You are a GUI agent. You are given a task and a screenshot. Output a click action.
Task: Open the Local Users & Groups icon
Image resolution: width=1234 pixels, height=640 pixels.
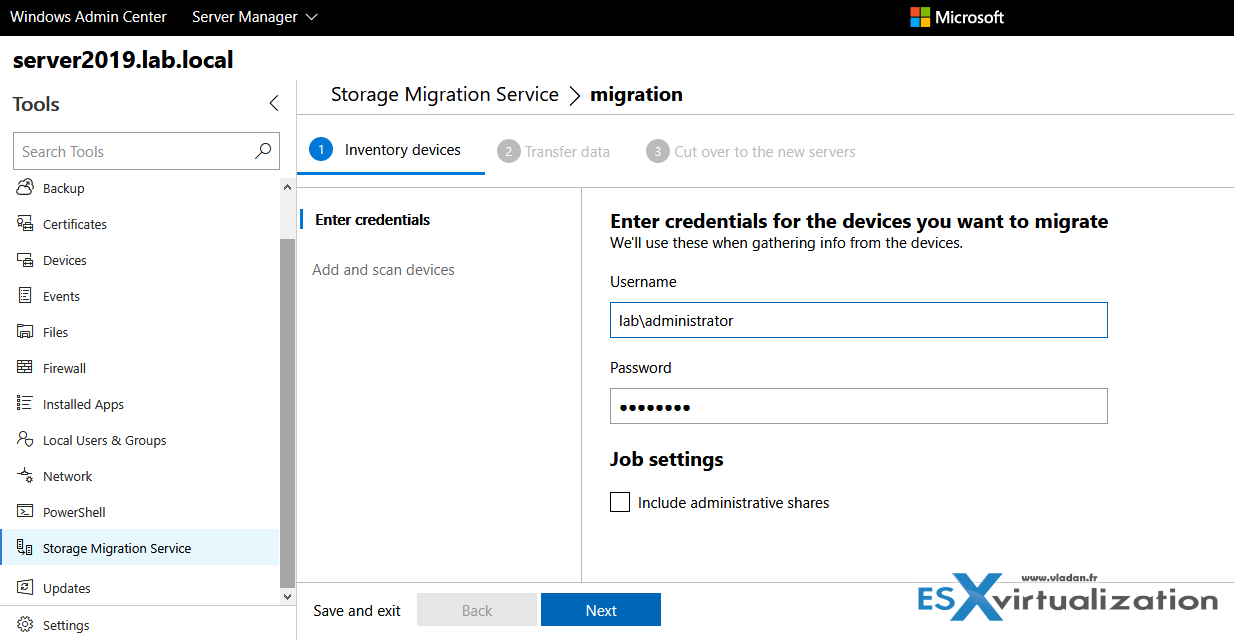pyautogui.click(x=25, y=440)
